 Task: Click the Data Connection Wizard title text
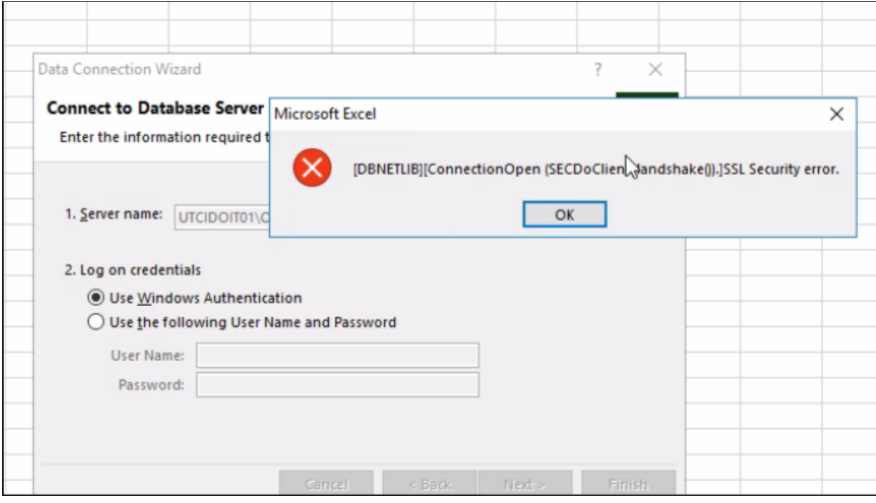120,69
